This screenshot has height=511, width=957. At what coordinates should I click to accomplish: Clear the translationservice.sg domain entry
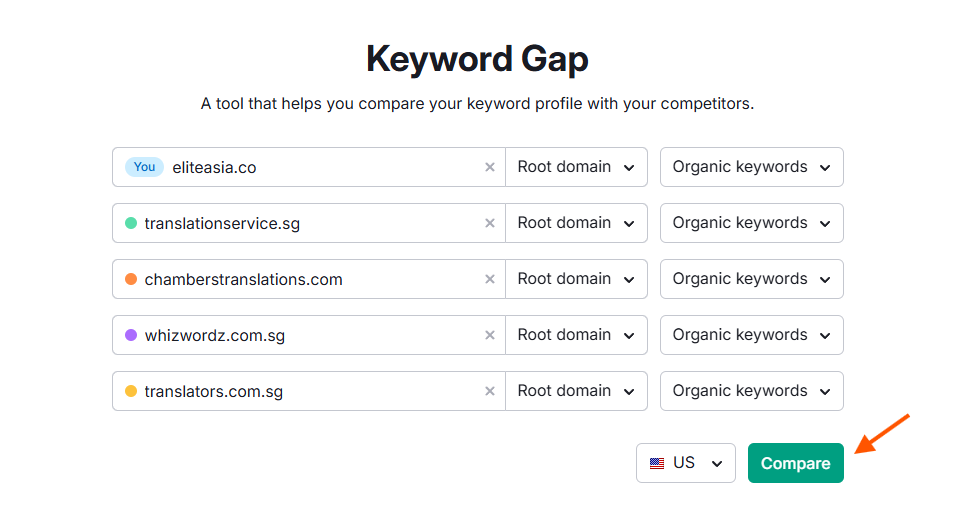click(x=490, y=223)
